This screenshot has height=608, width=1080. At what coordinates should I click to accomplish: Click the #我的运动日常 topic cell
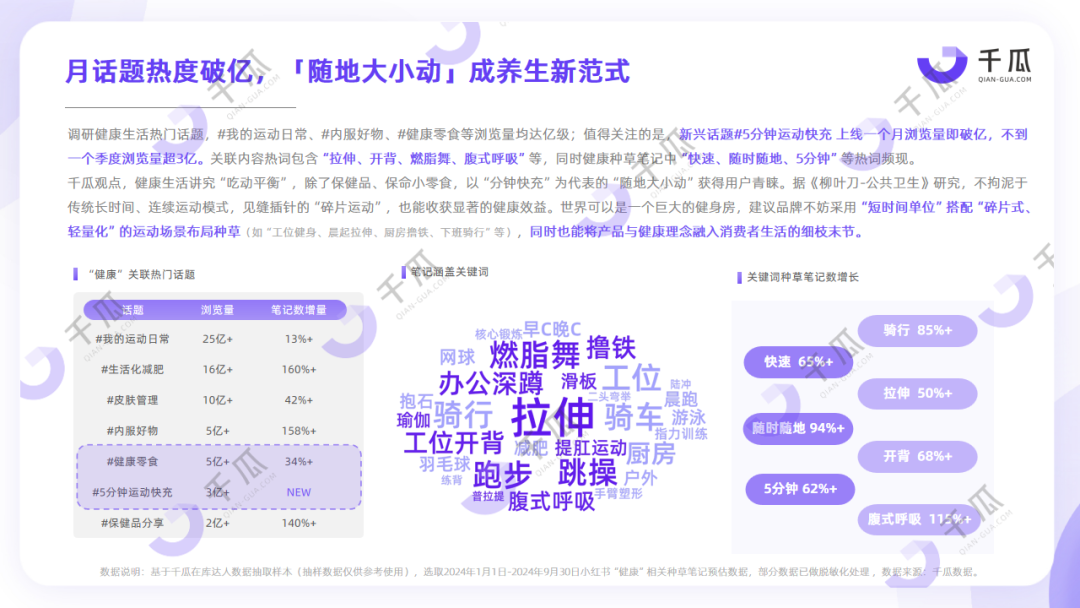(x=132, y=339)
